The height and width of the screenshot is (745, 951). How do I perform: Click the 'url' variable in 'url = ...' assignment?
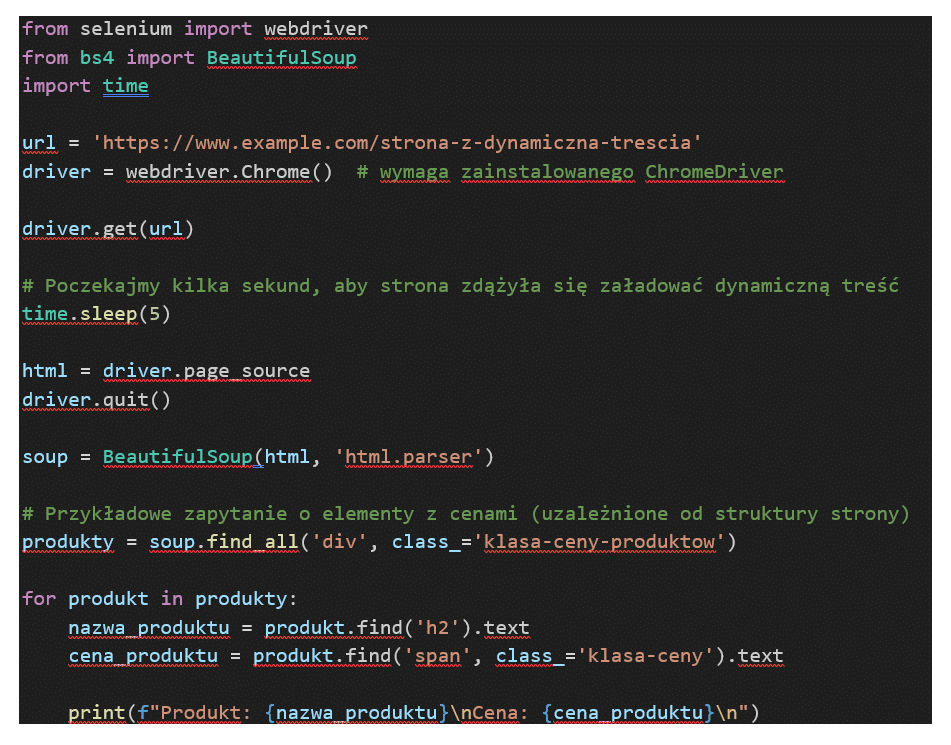coord(39,143)
